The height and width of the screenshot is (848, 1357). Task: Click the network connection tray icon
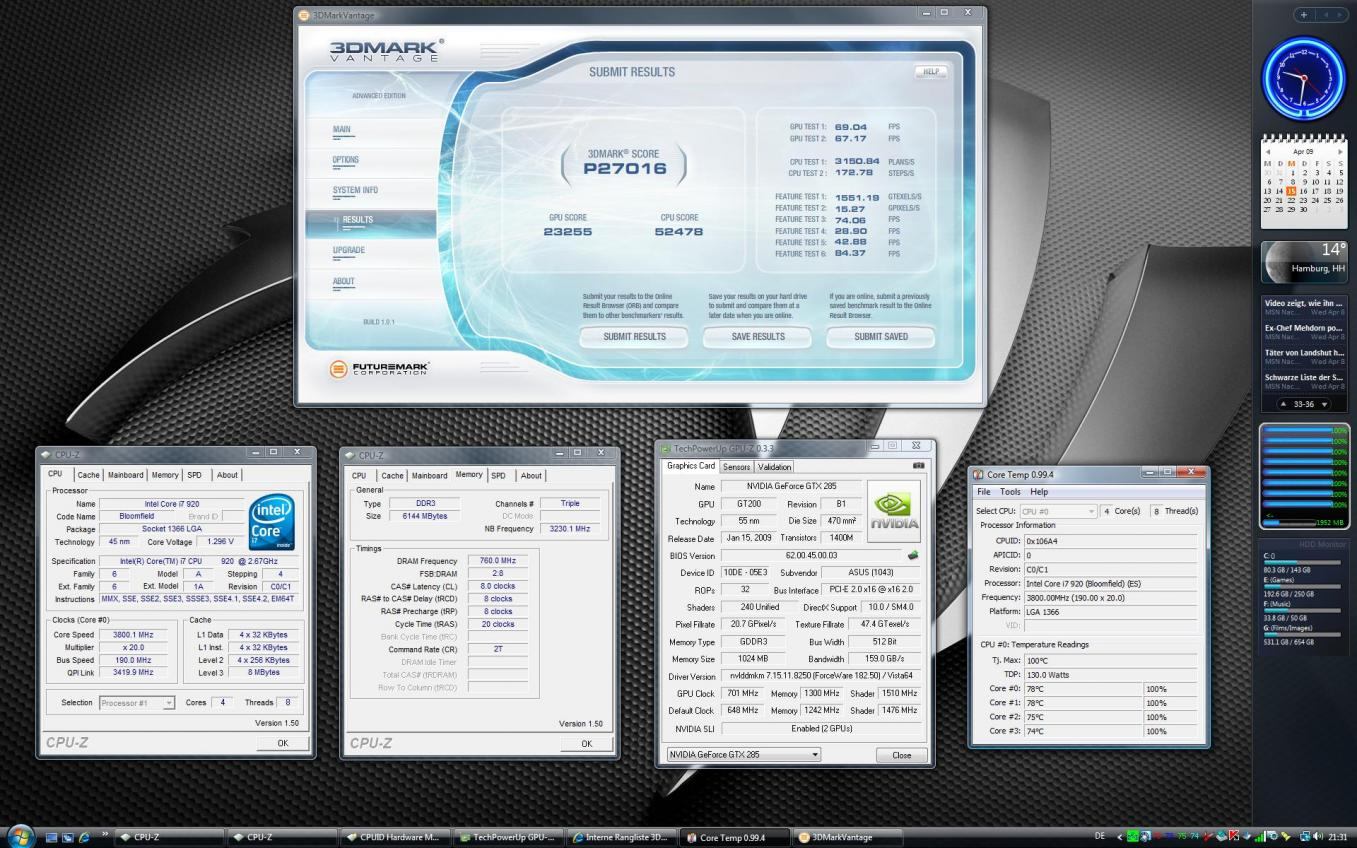coord(1304,837)
